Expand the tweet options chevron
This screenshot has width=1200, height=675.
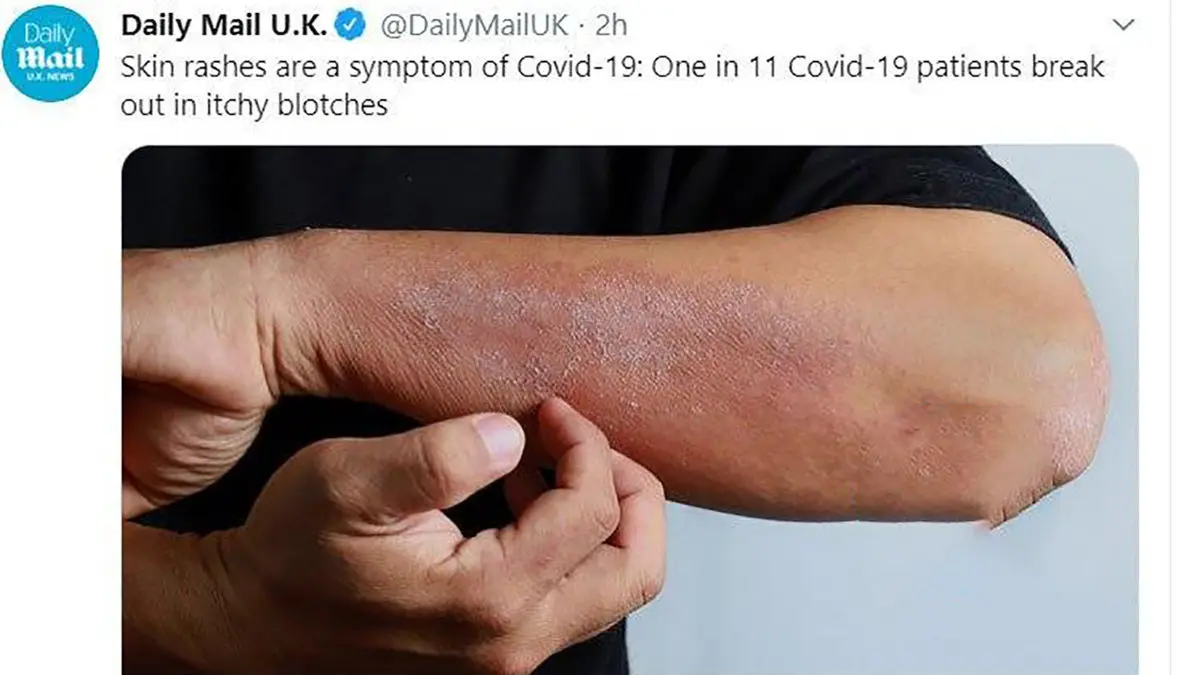coord(1124,24)
